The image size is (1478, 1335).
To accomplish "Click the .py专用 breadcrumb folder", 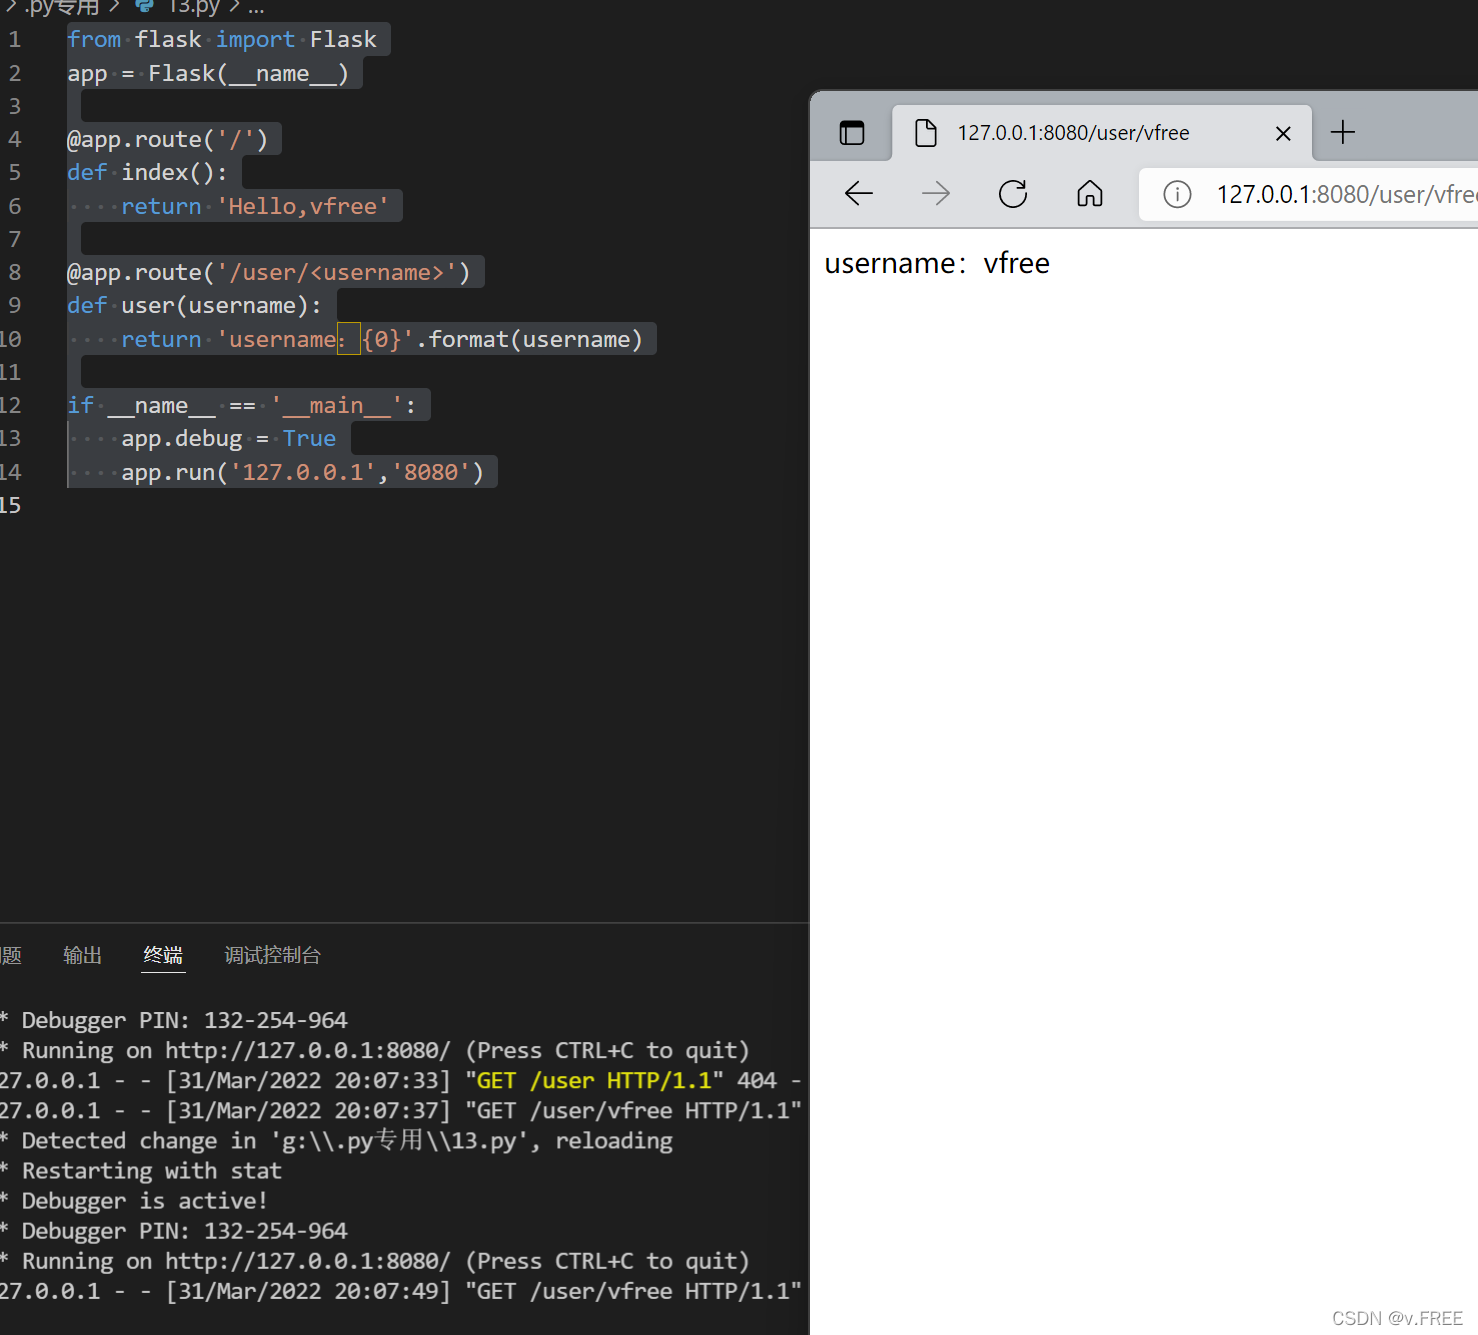I will coord(62,7).
